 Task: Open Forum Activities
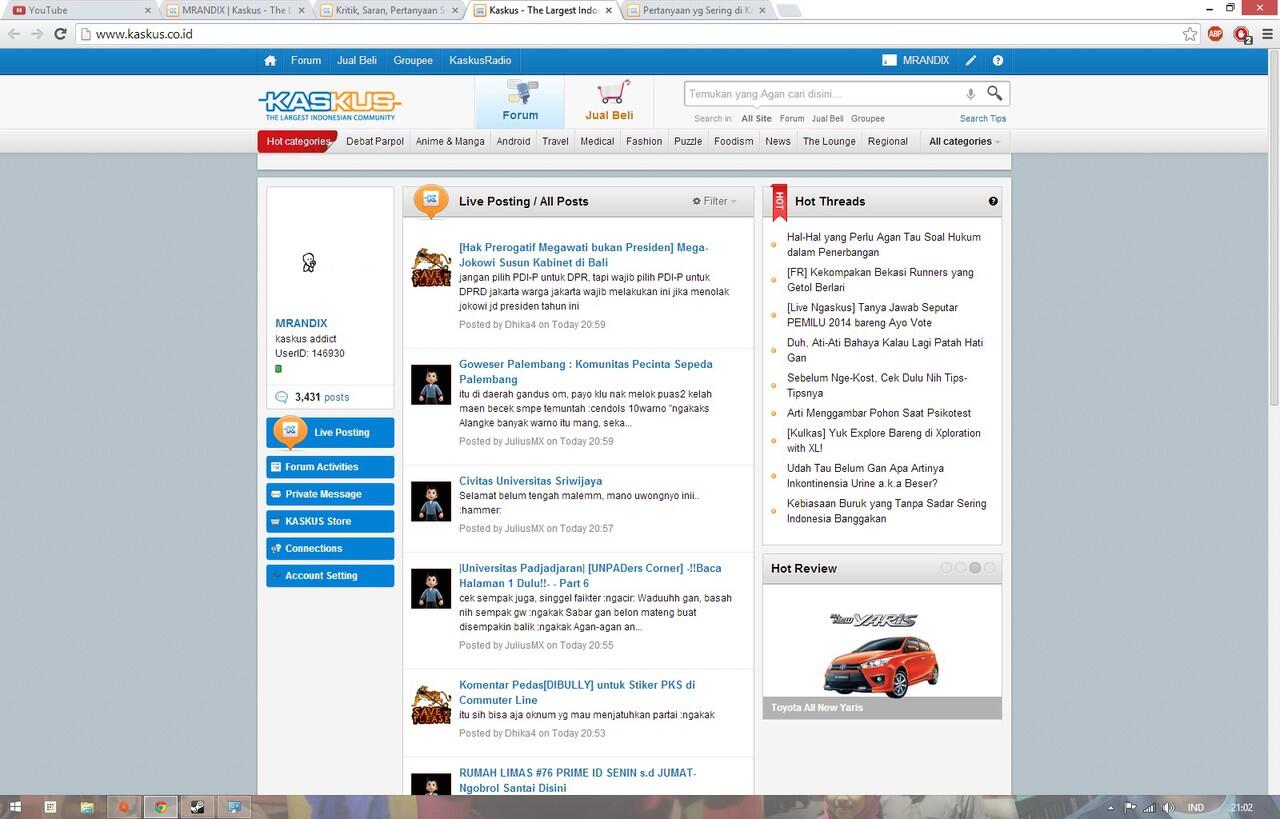click(x=330, y=467)
